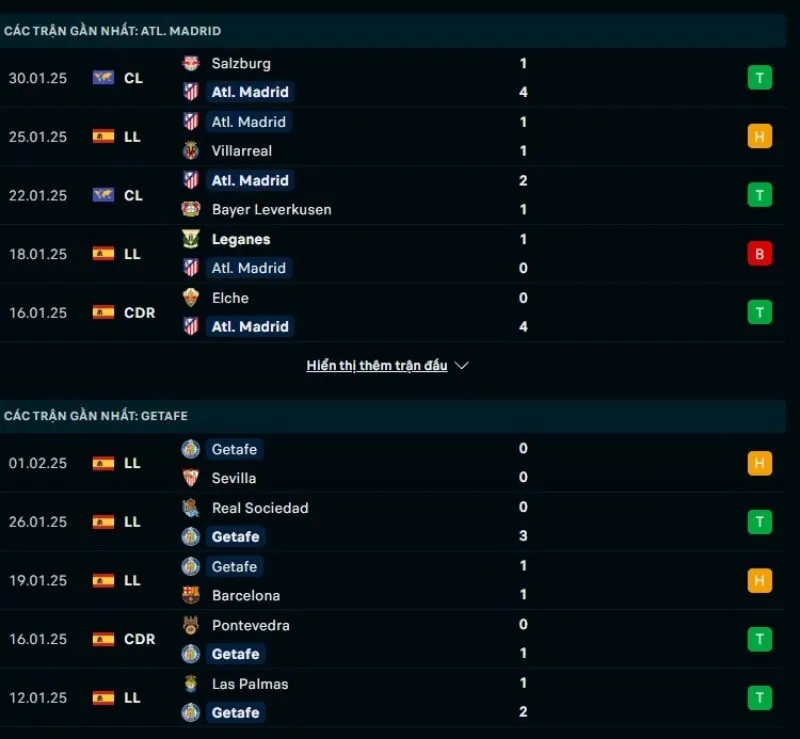The height and width of the screenshot is (739, 800).
Task: Open the Getafe team name in Sevilla match
Action: [x=233, y=449]
